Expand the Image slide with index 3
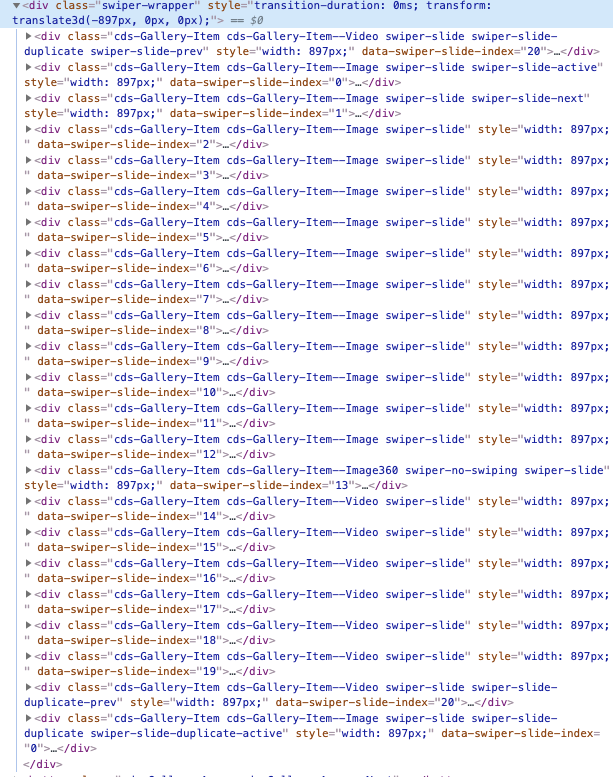This screenshot has height=777, width=613. coord(29,160)
